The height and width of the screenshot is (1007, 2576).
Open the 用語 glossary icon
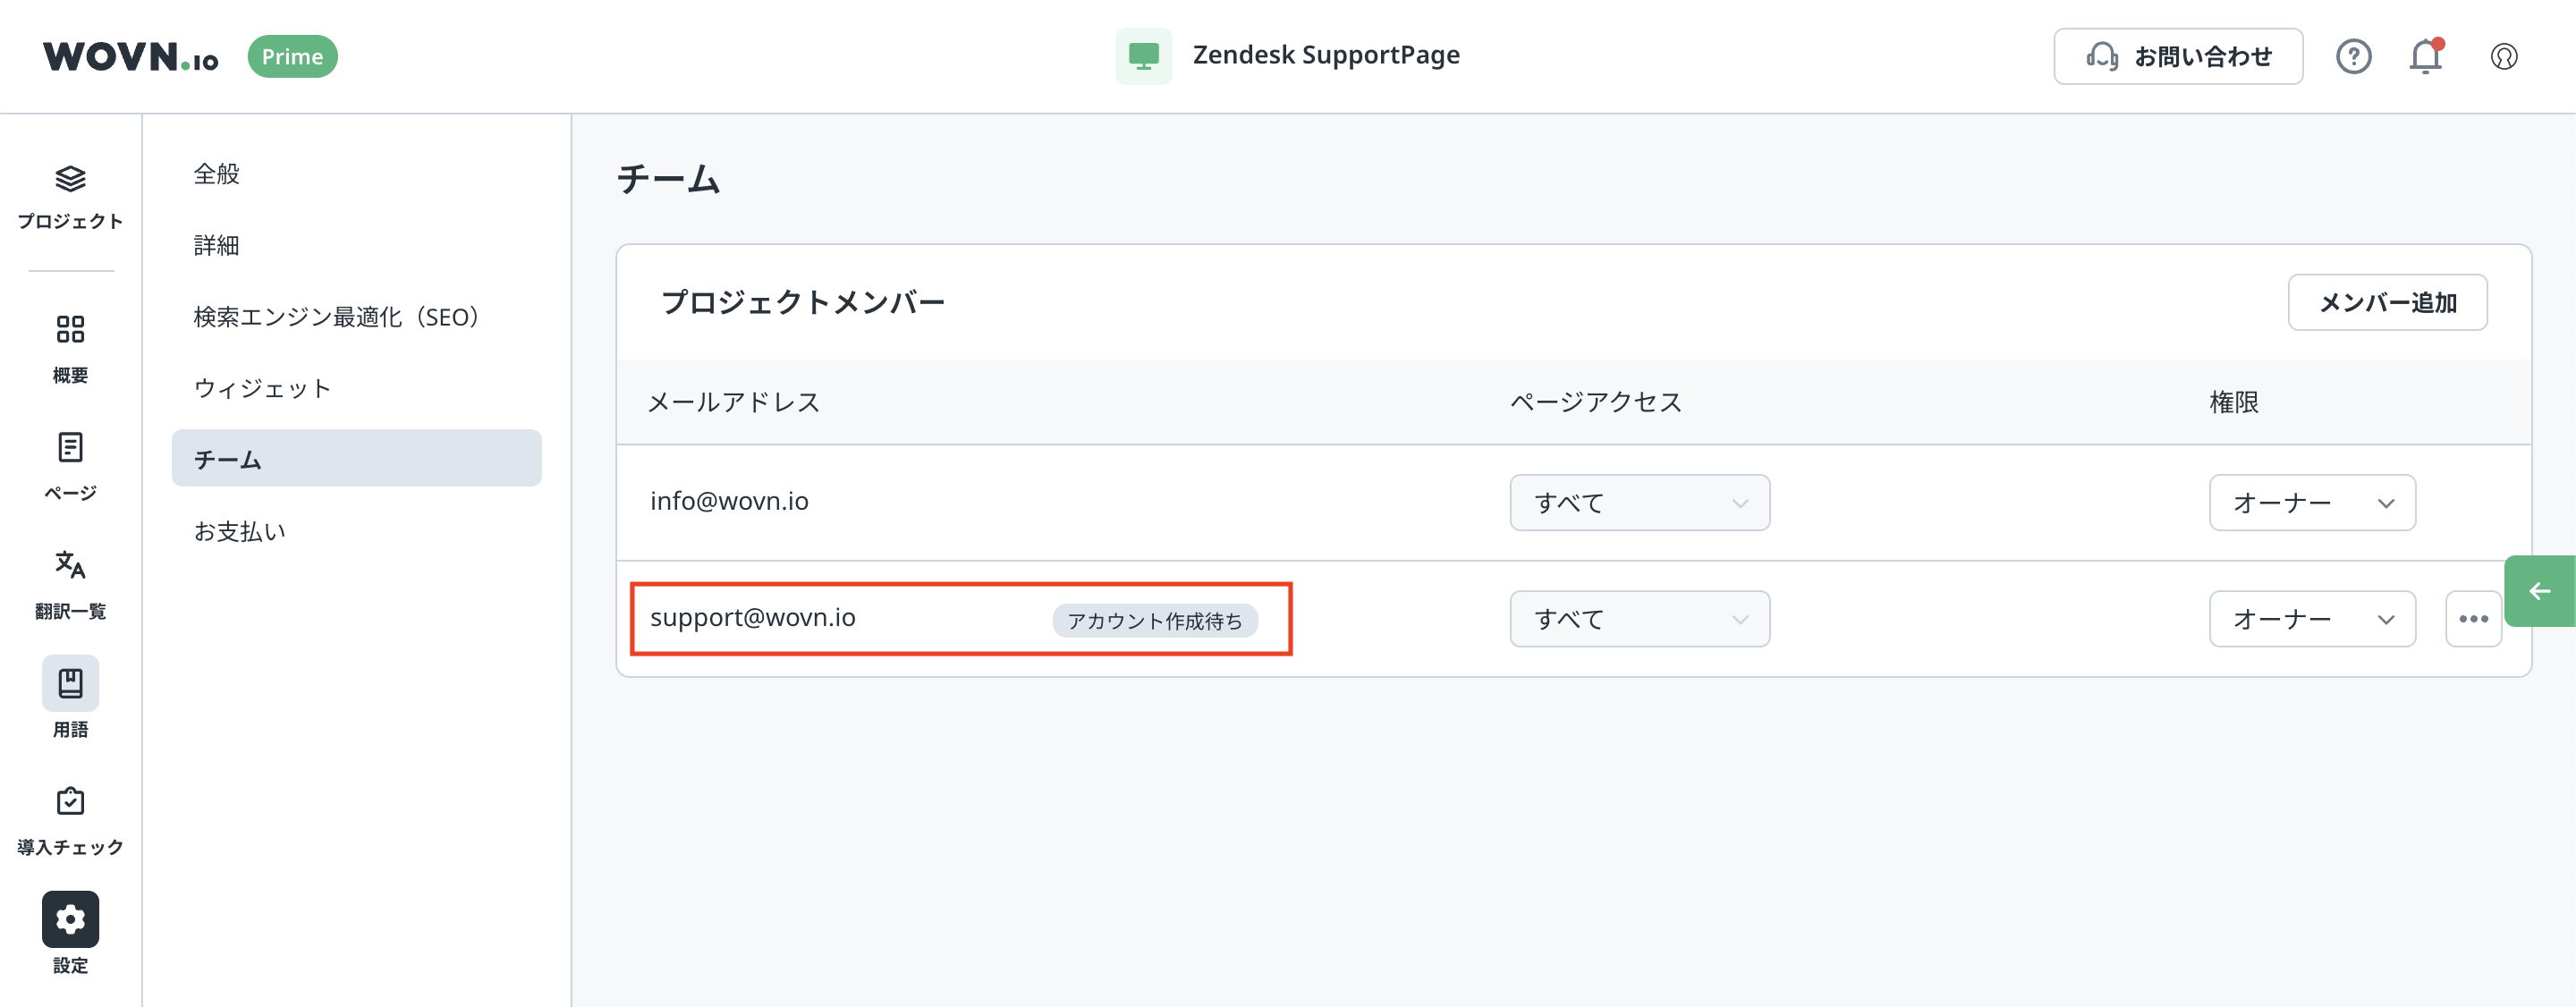[x=70, y=683]
